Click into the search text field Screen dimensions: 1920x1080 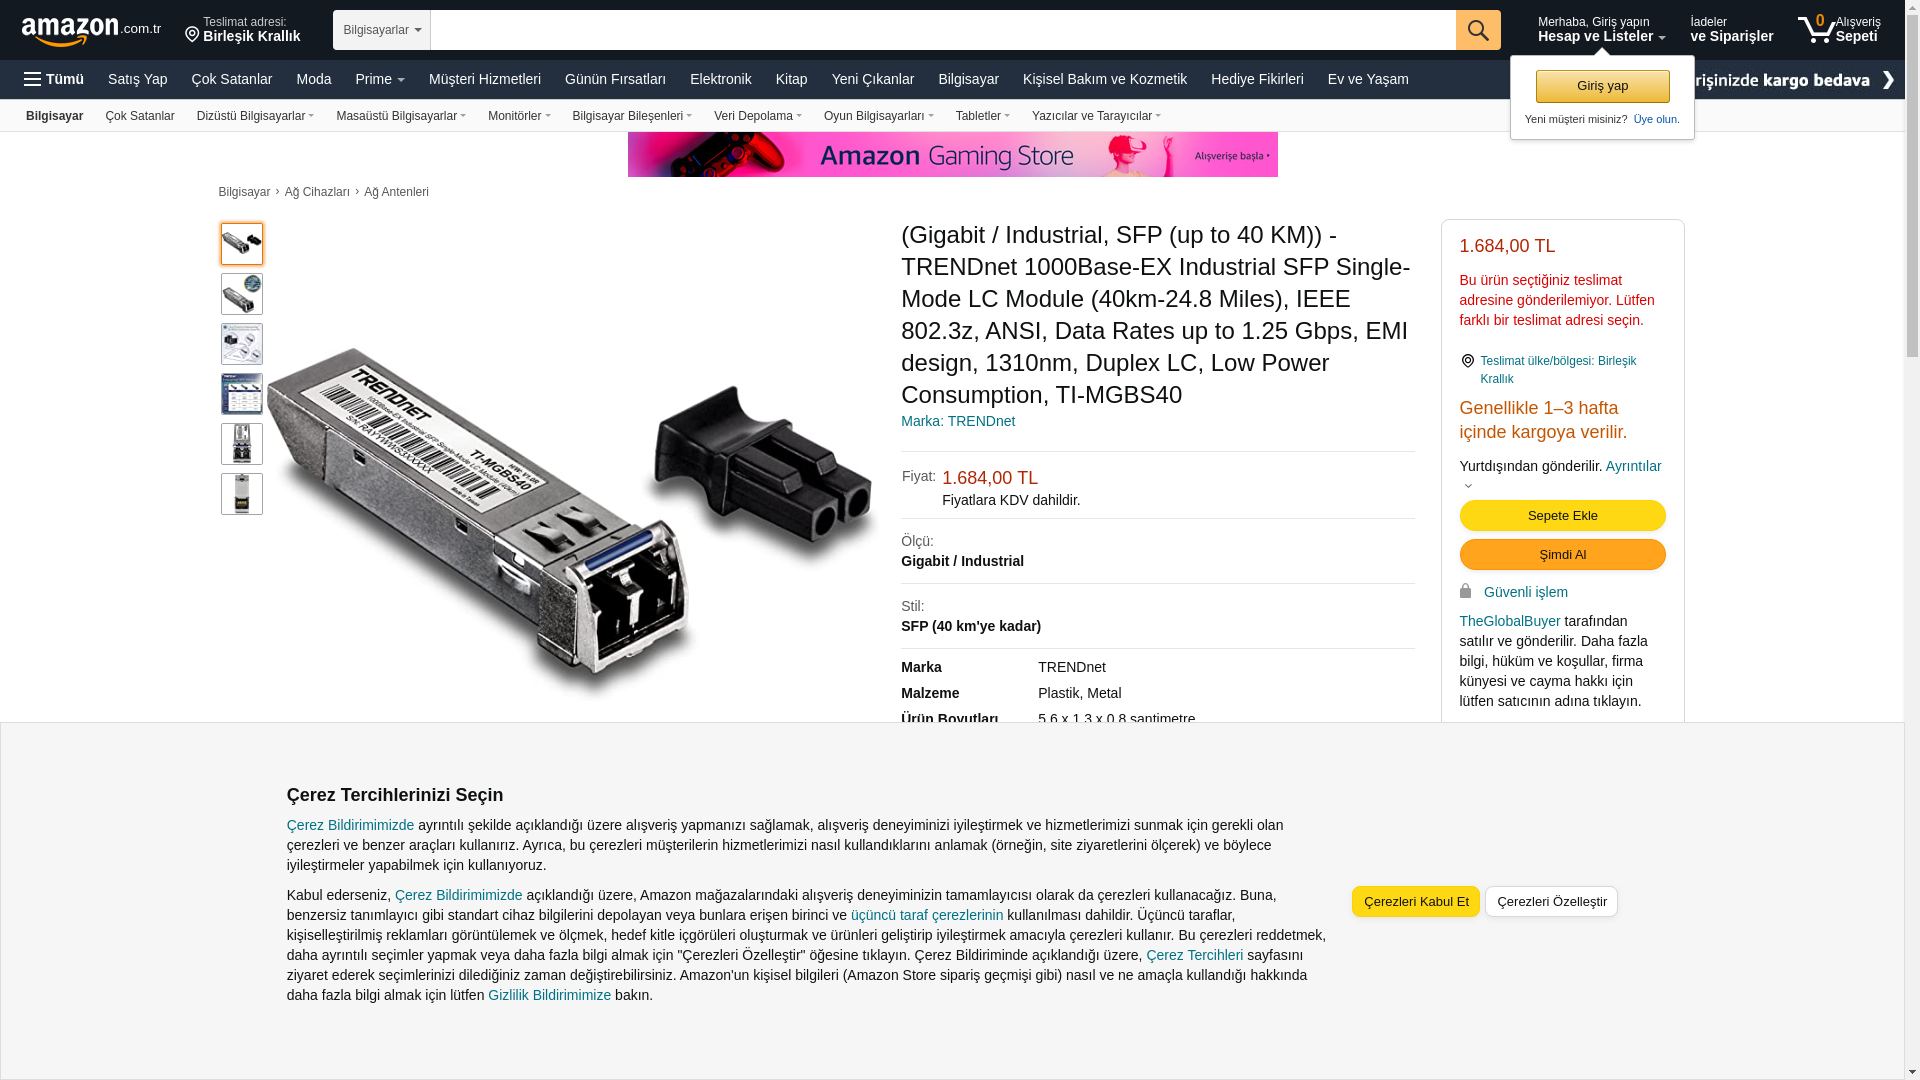coord(943,30)
